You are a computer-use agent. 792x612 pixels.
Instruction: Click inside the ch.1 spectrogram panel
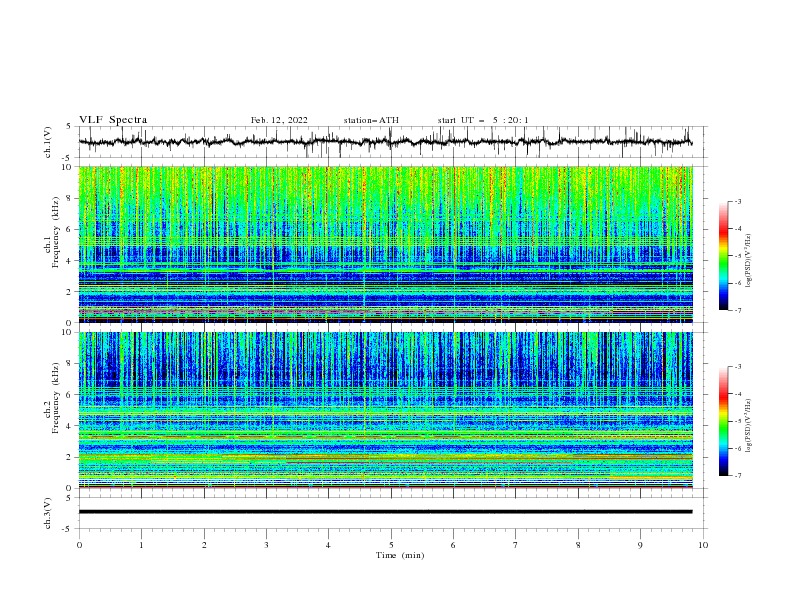[385, 244]
